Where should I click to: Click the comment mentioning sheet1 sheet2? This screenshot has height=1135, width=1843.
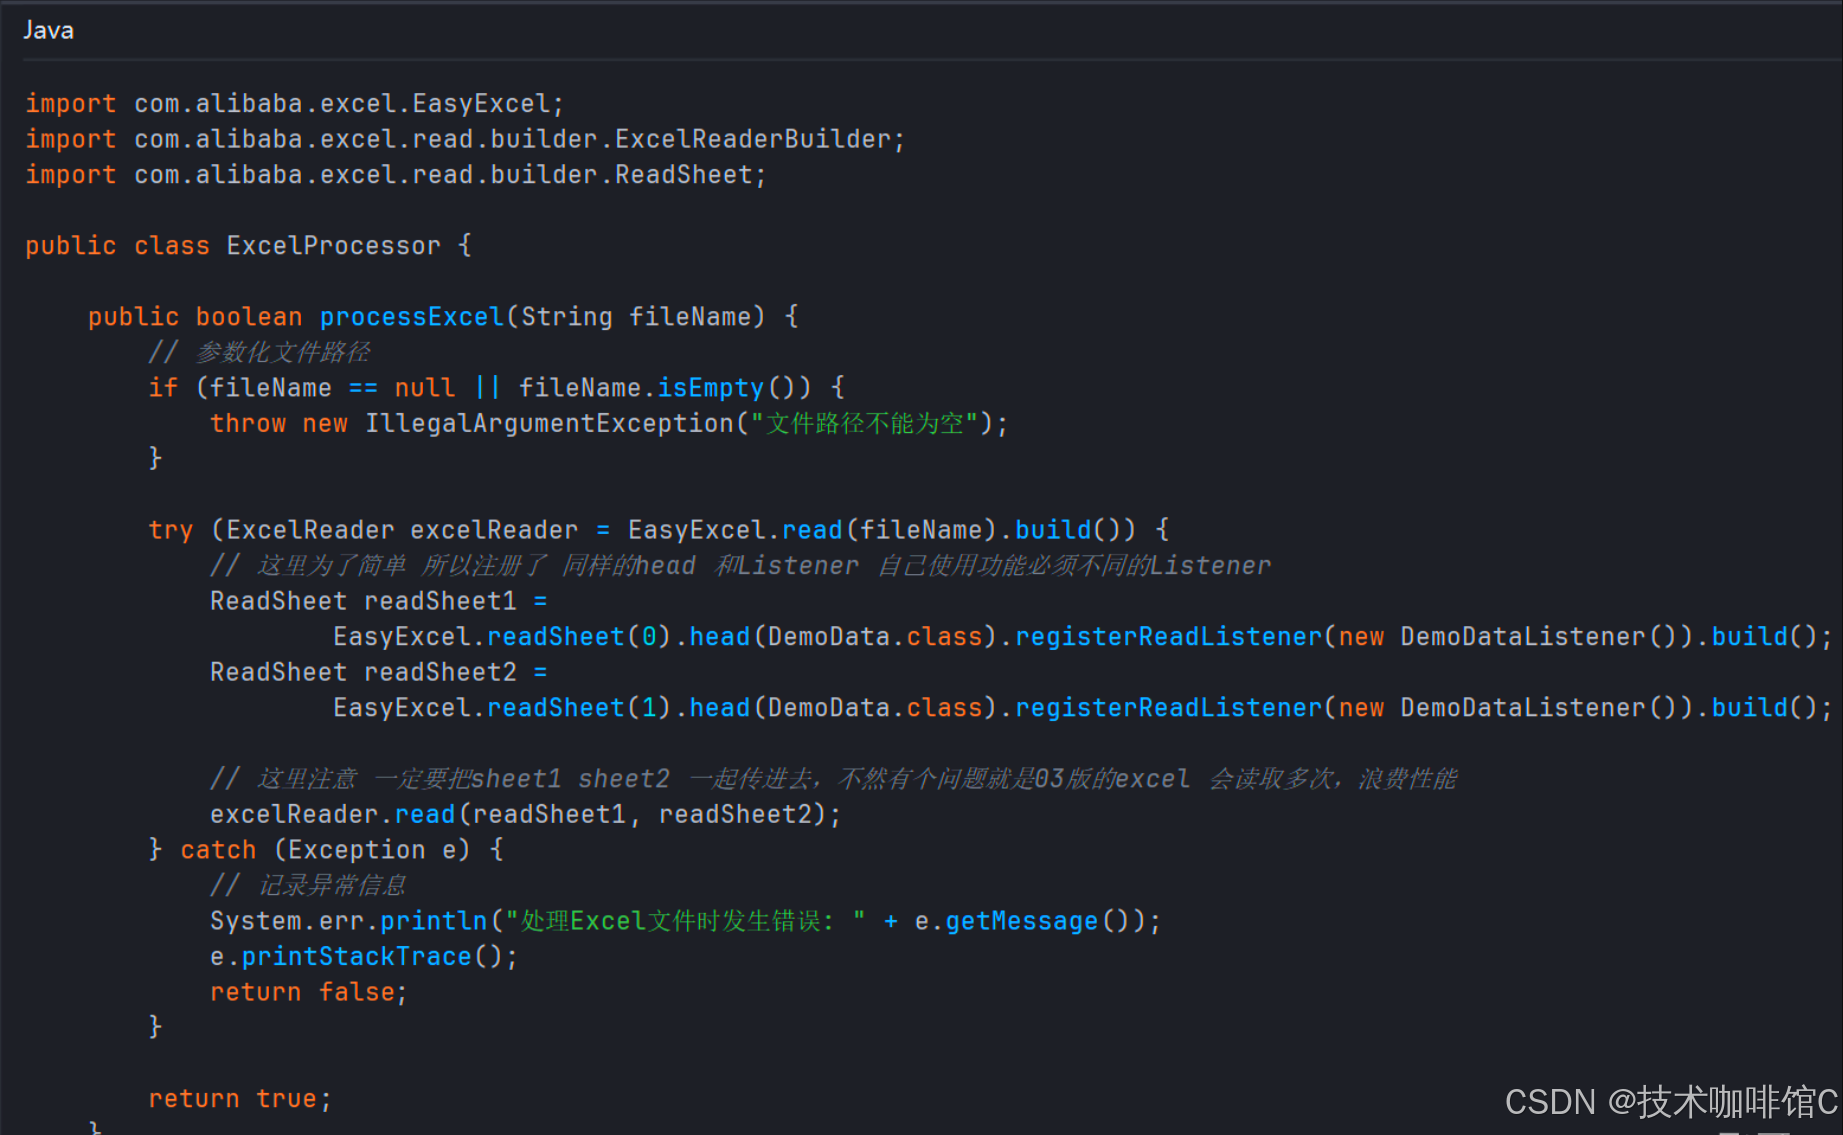tap(833, 779)
